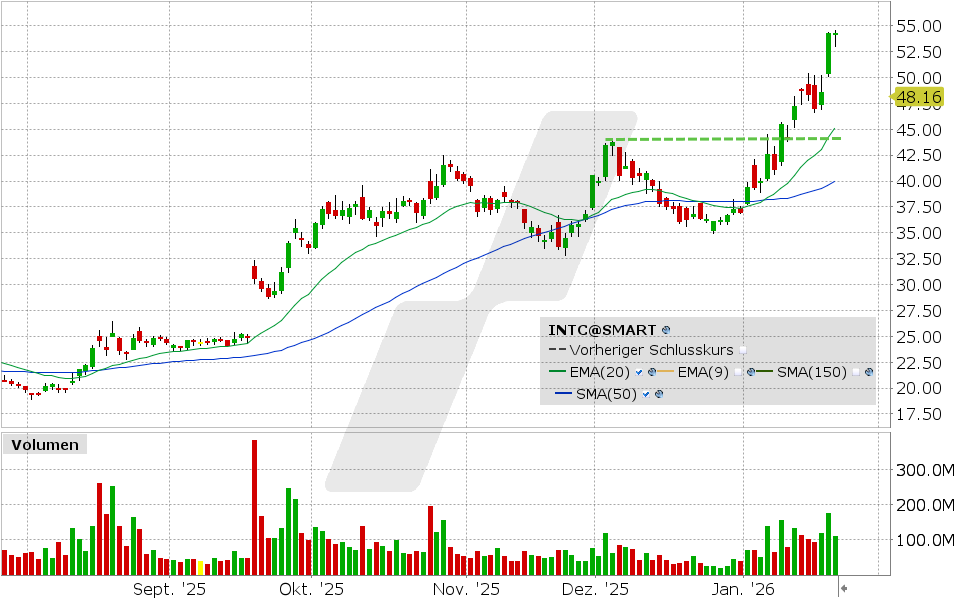The width and height of the screenshot is (960, 600).
Task: Uncheck the EMA(20) indicator checkbox
Action: coord(639,371)
